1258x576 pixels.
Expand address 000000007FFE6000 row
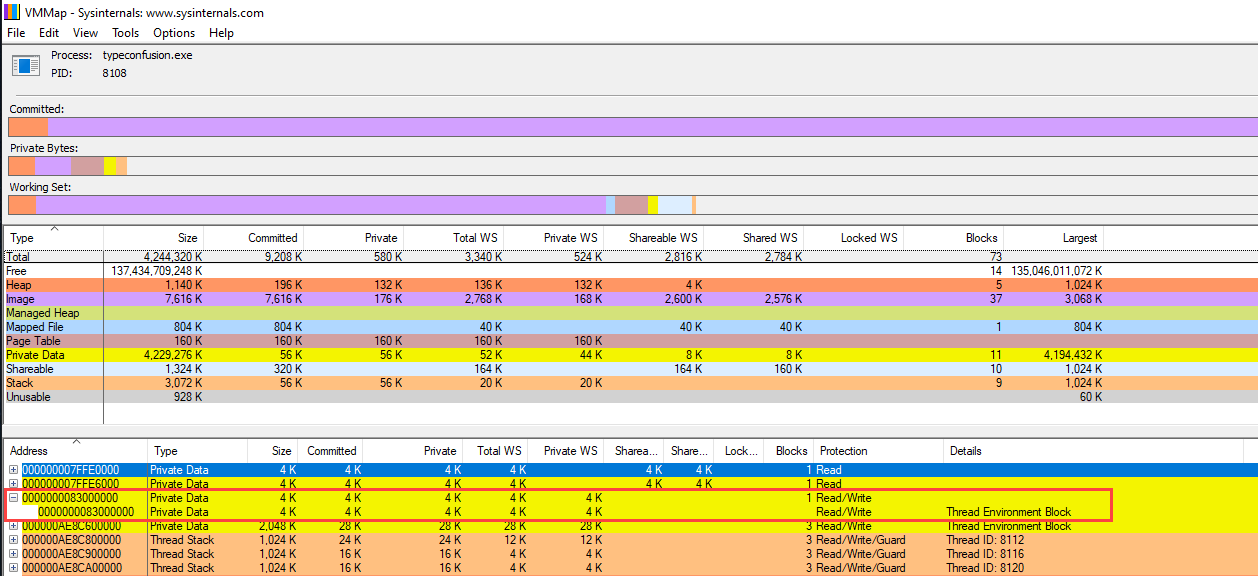[x=14, y=484]
